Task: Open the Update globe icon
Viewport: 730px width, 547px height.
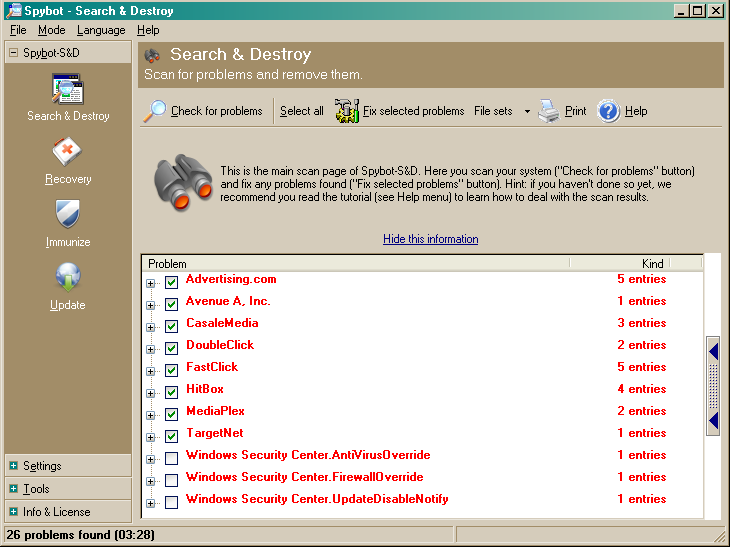Action: point(68,277)
